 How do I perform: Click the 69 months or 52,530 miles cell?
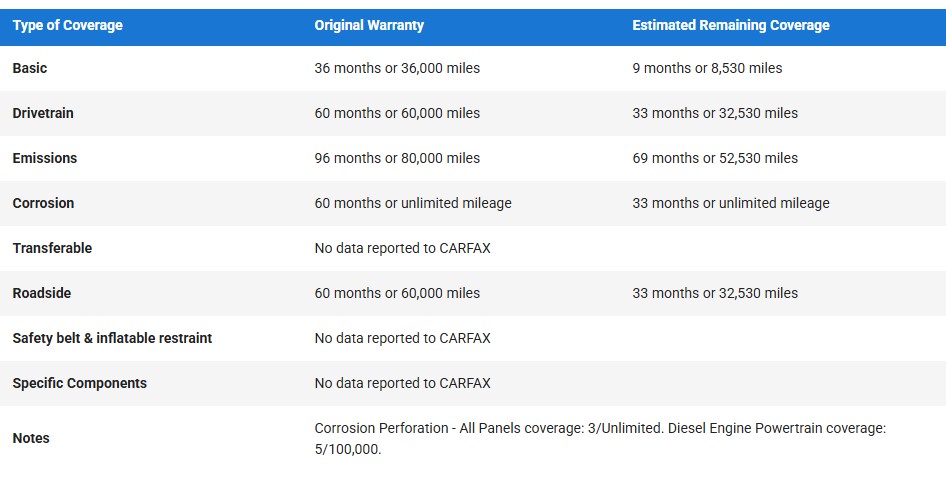[x=715, y=158]
